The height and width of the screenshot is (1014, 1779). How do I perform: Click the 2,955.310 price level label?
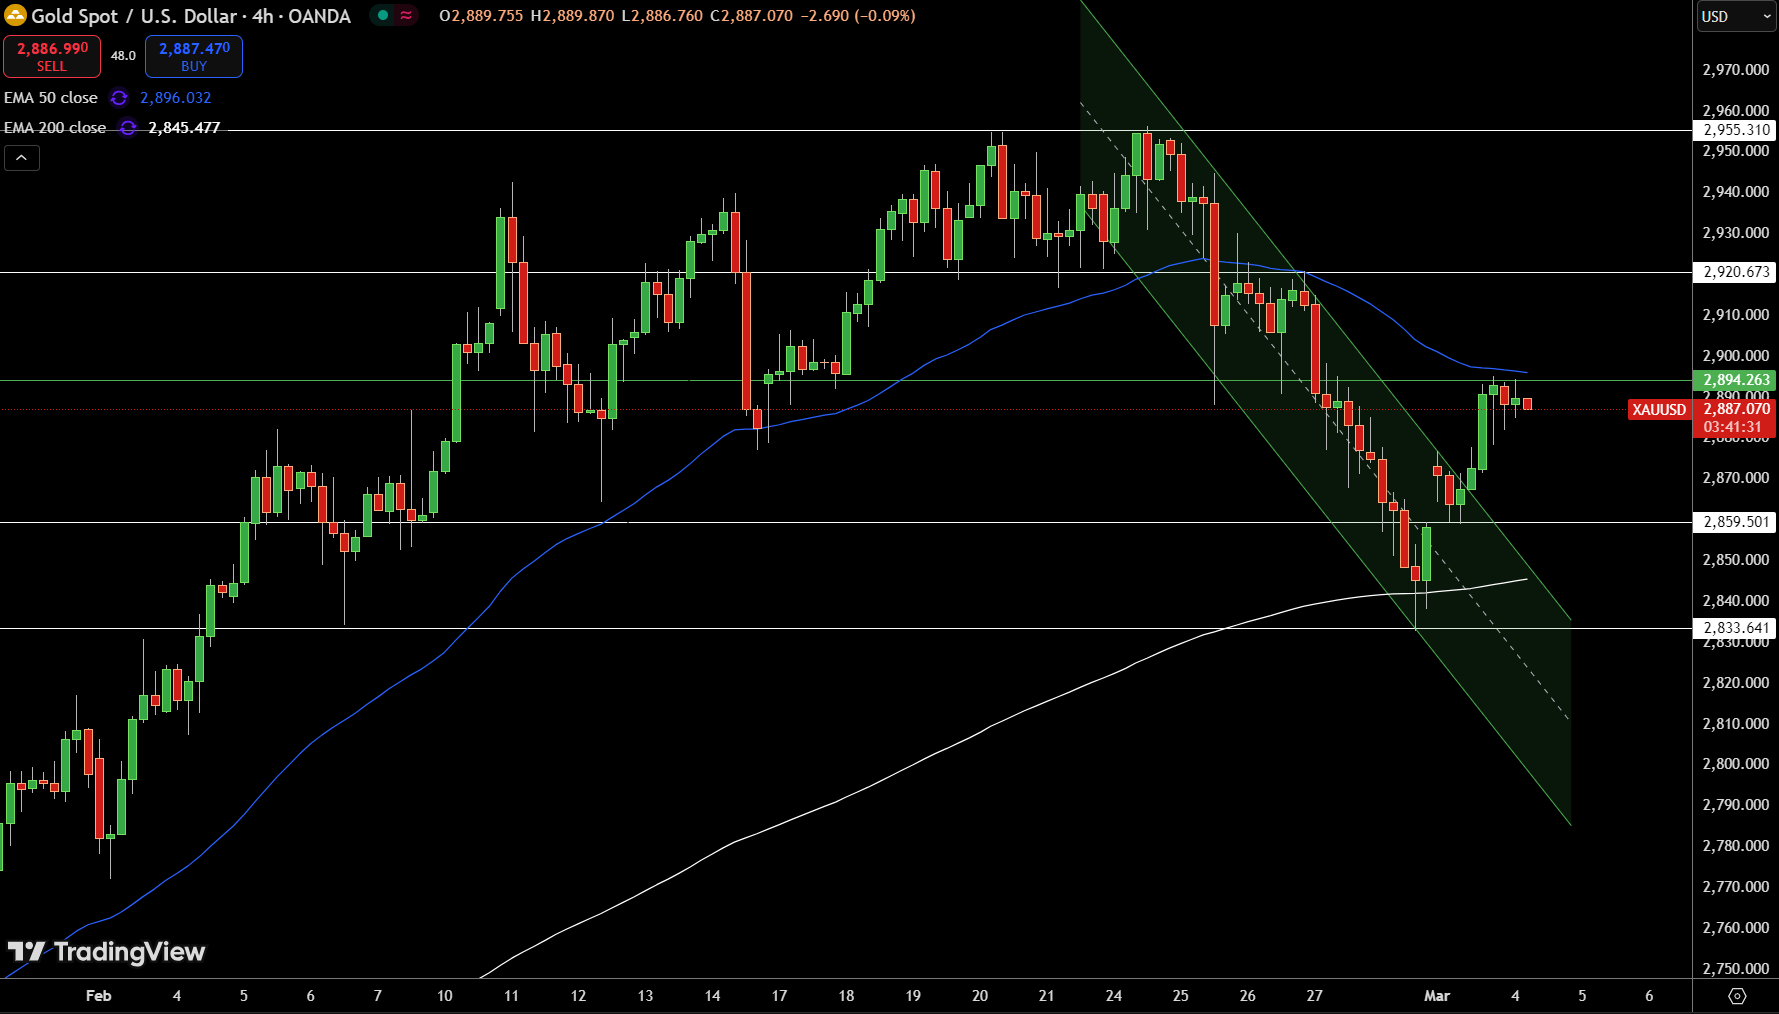(x=1736, y=130)
